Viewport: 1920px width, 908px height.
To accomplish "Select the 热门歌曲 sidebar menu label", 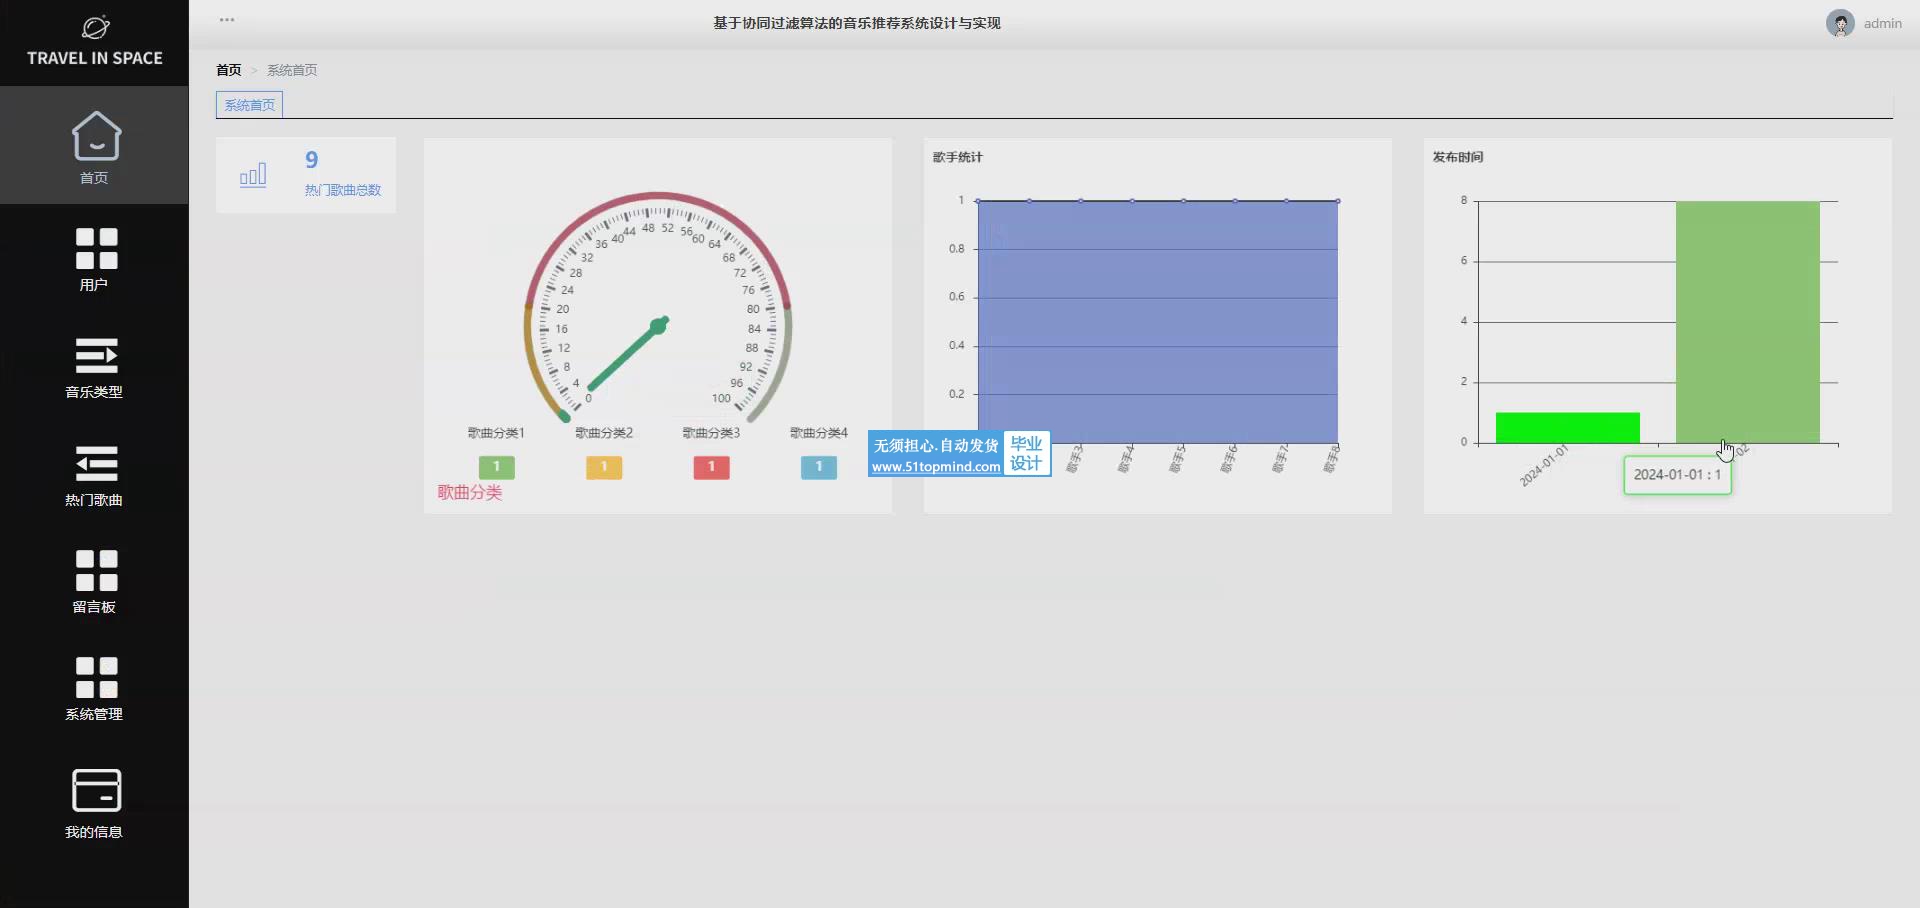I will [x=94, y=500].
